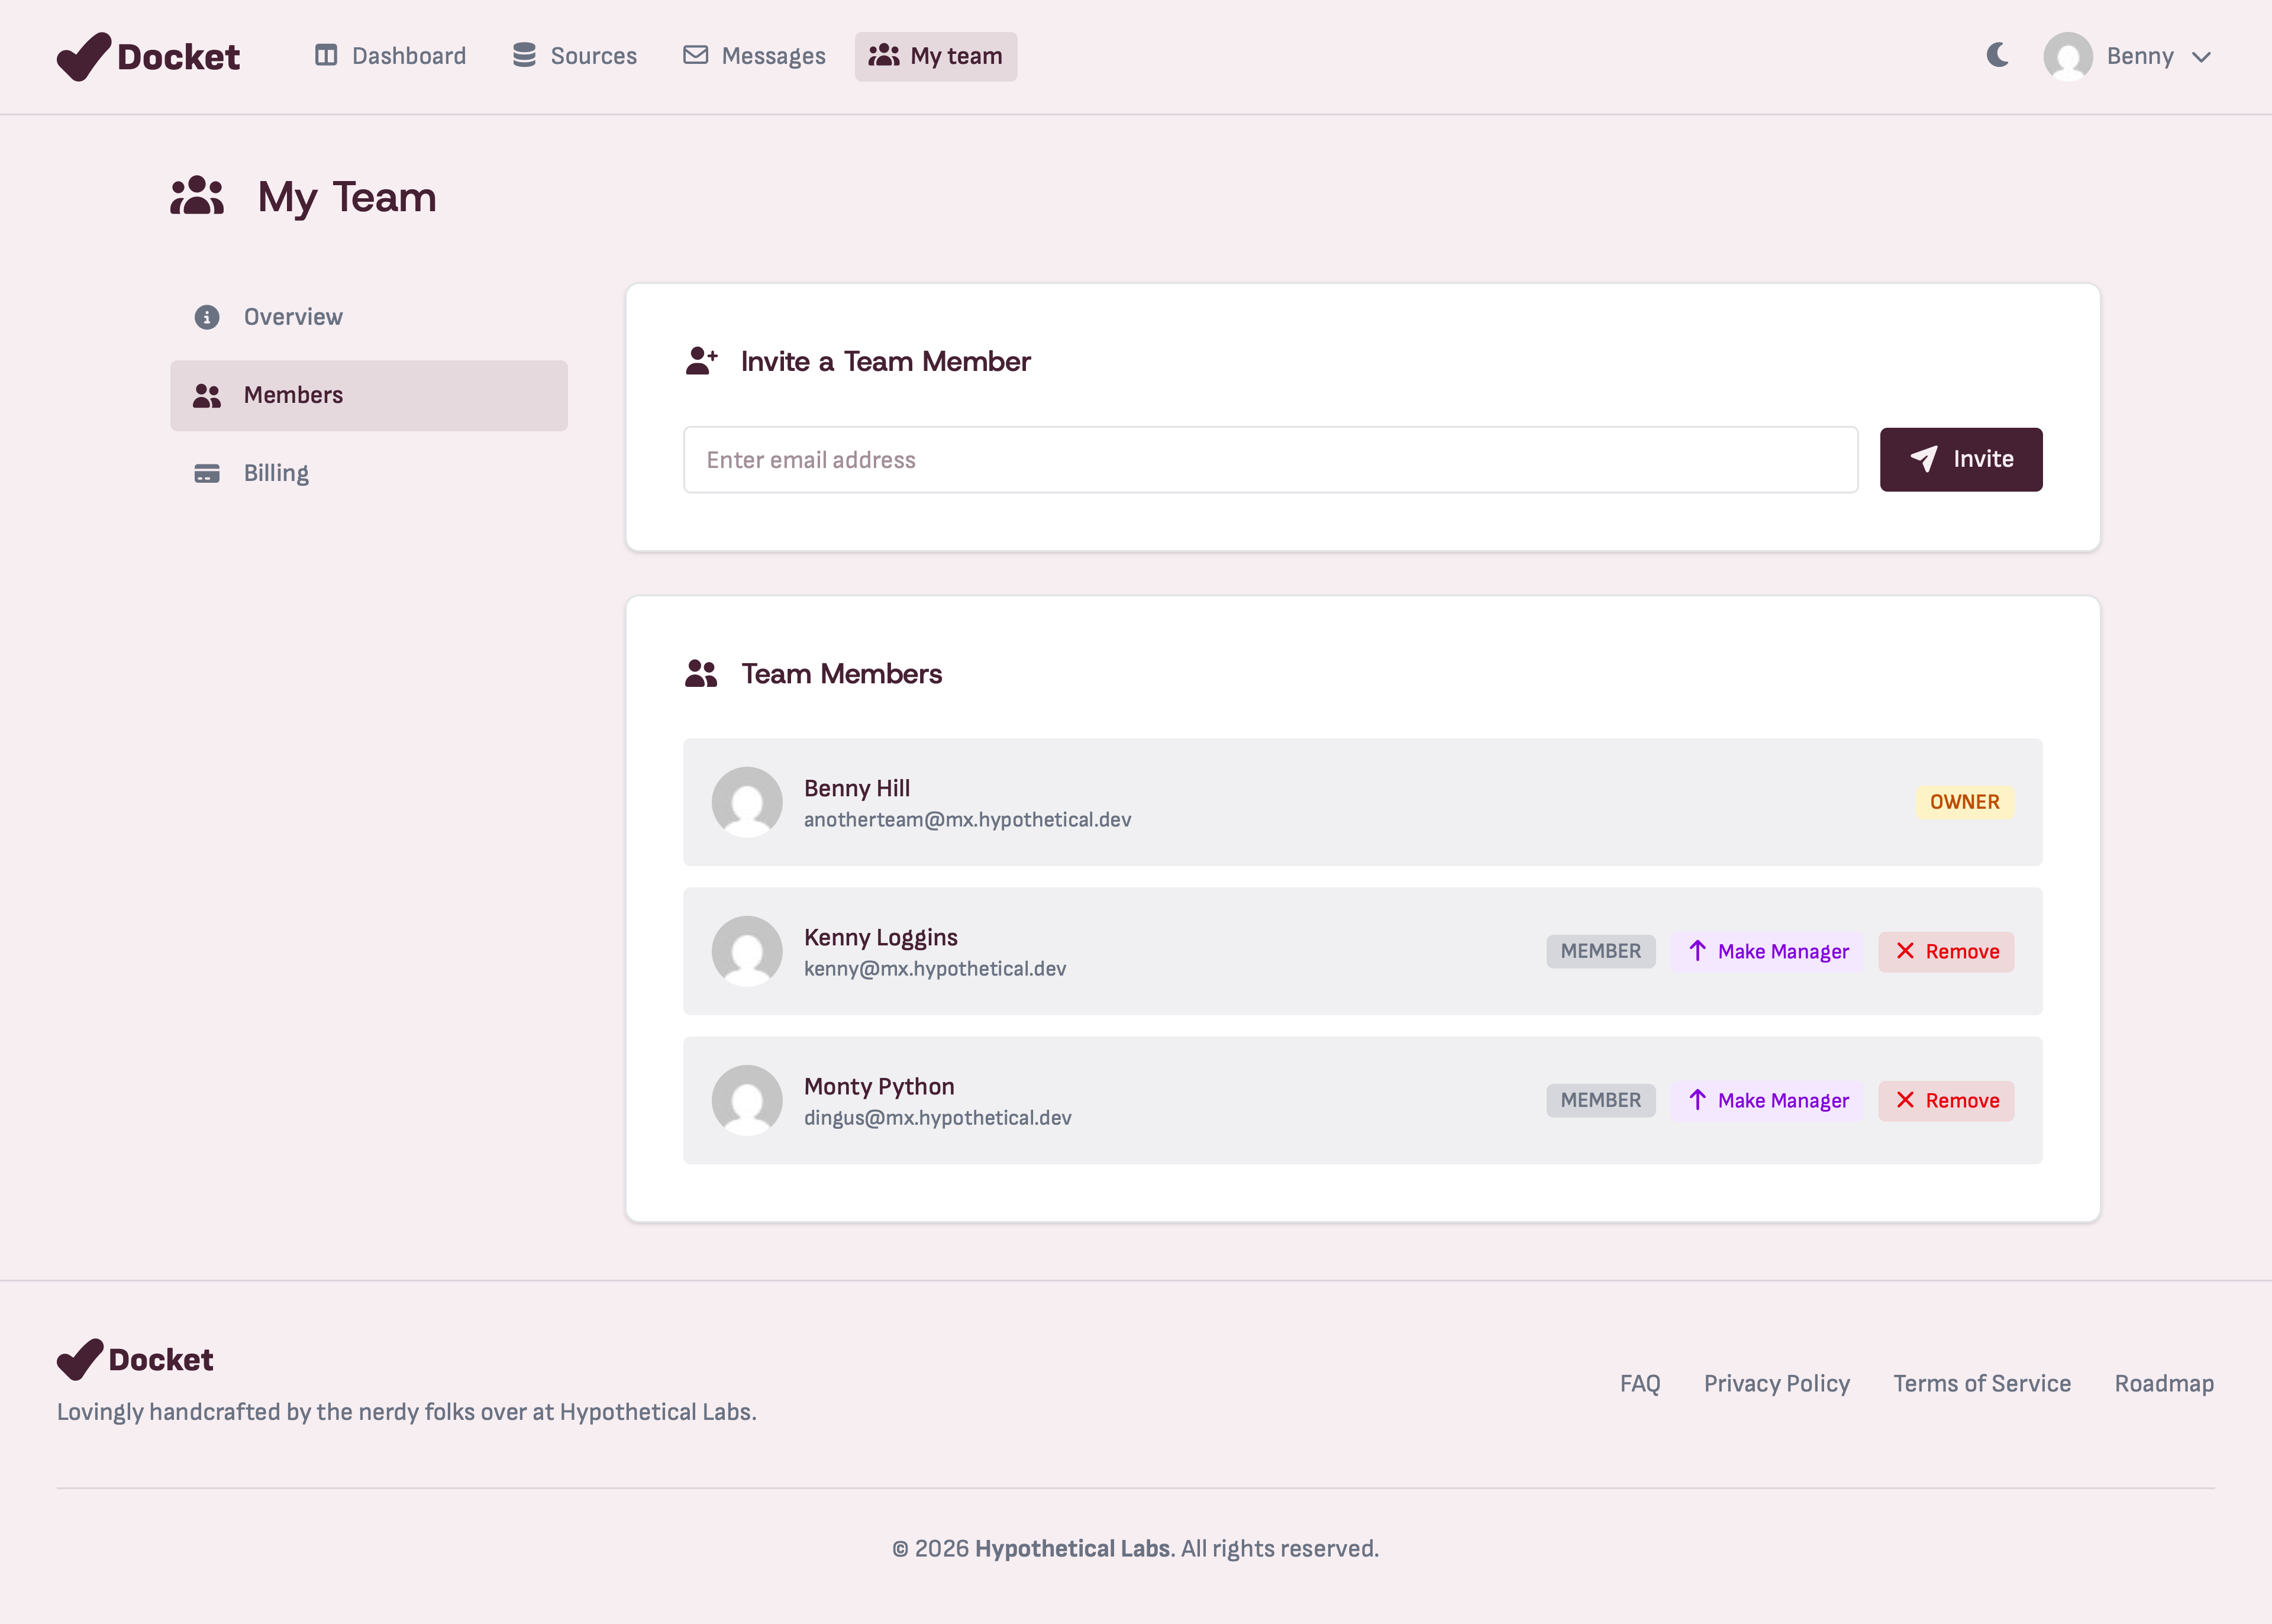Open Messages from the navigation bar
Image resolution: width=2272 pixels, height=1624 pixels.
[754, 56]
